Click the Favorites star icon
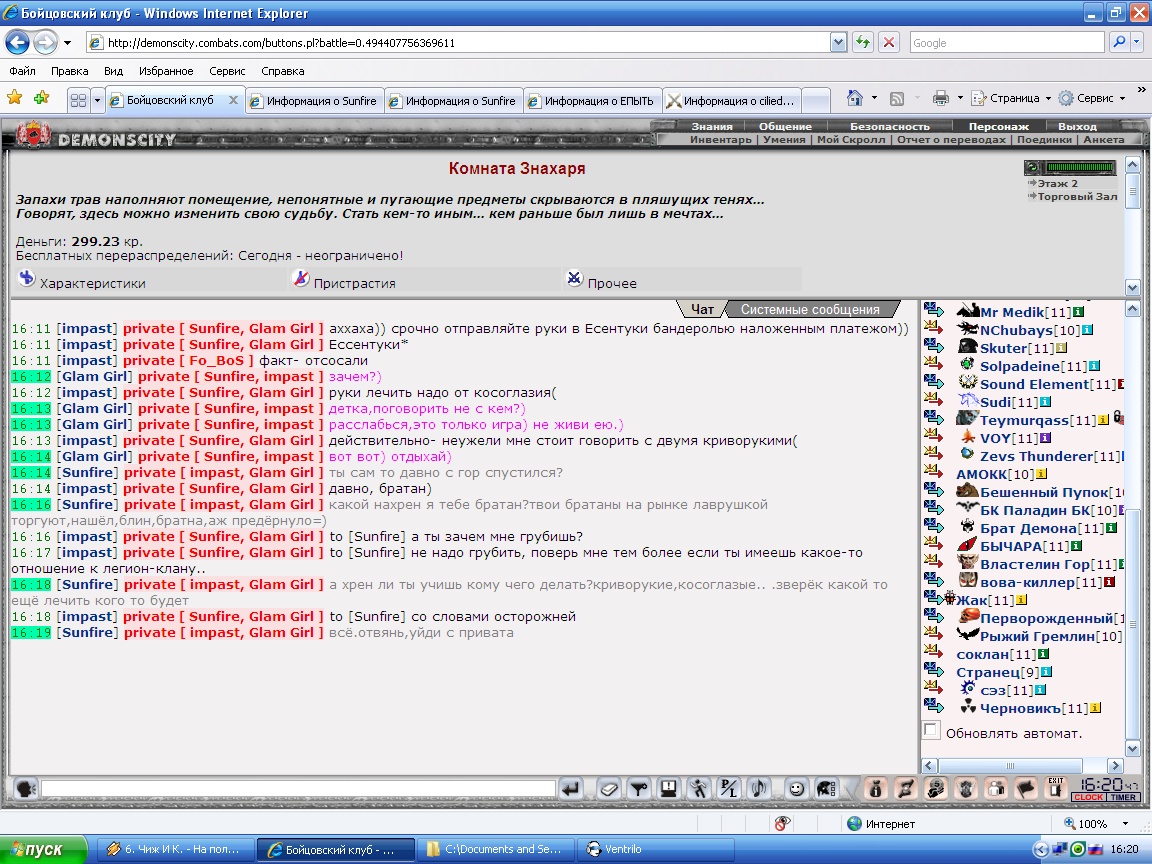1152x864 pixels. tap(15, 98)
